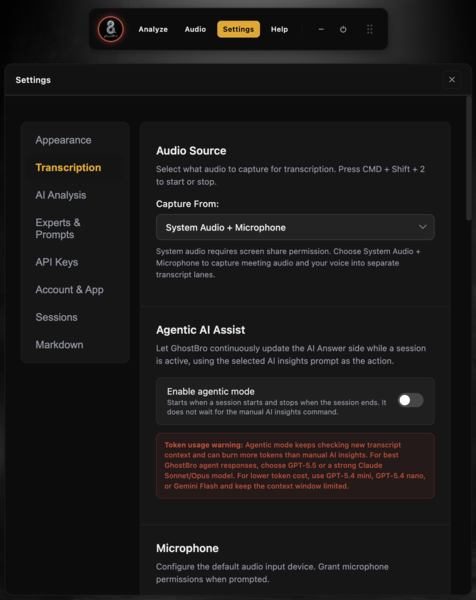This screenshot has height=600, width=476.
Task: Click the Capture From: label
Action: (187, 204)
